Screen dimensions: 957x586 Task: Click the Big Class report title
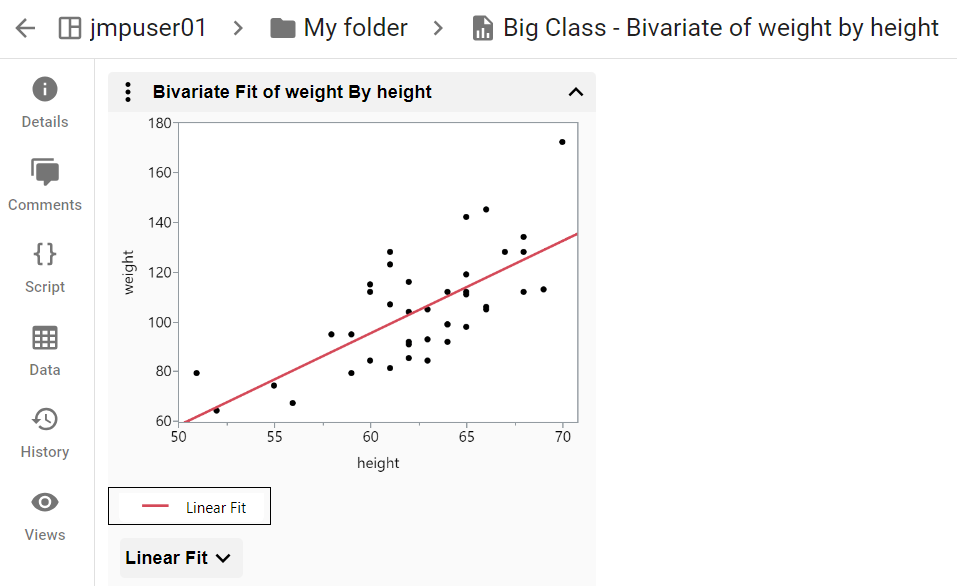pos(720,28)
